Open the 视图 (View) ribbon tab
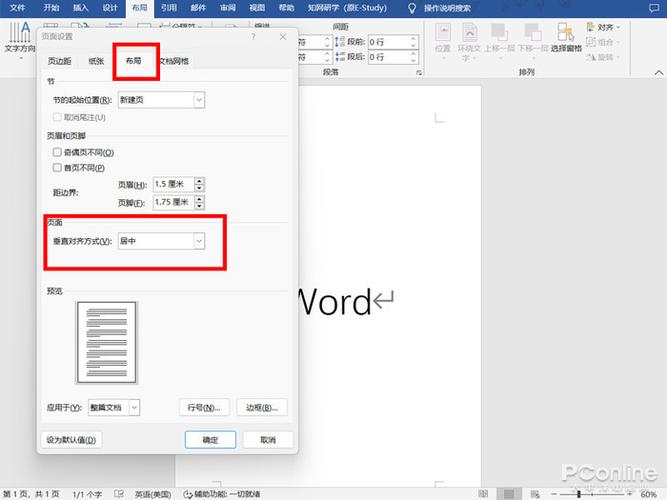 pos(257,8)
